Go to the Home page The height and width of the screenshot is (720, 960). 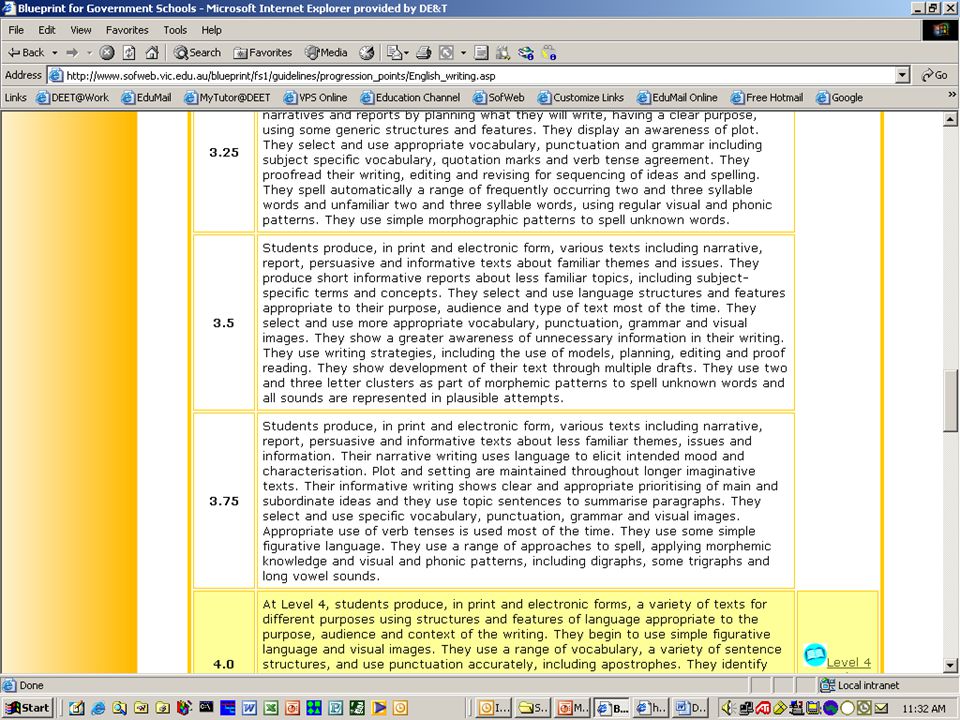coord(152,53)
